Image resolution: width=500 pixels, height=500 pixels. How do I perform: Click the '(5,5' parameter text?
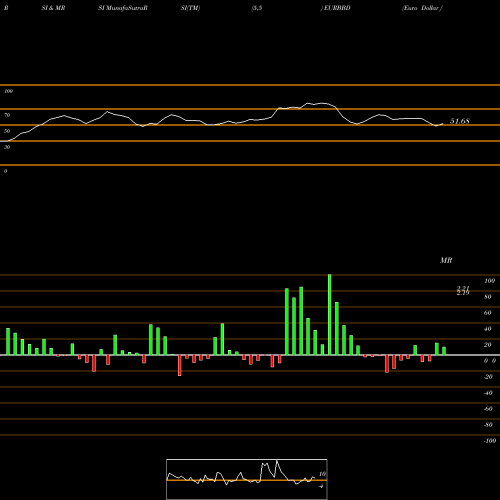click(x=257, y=8)
